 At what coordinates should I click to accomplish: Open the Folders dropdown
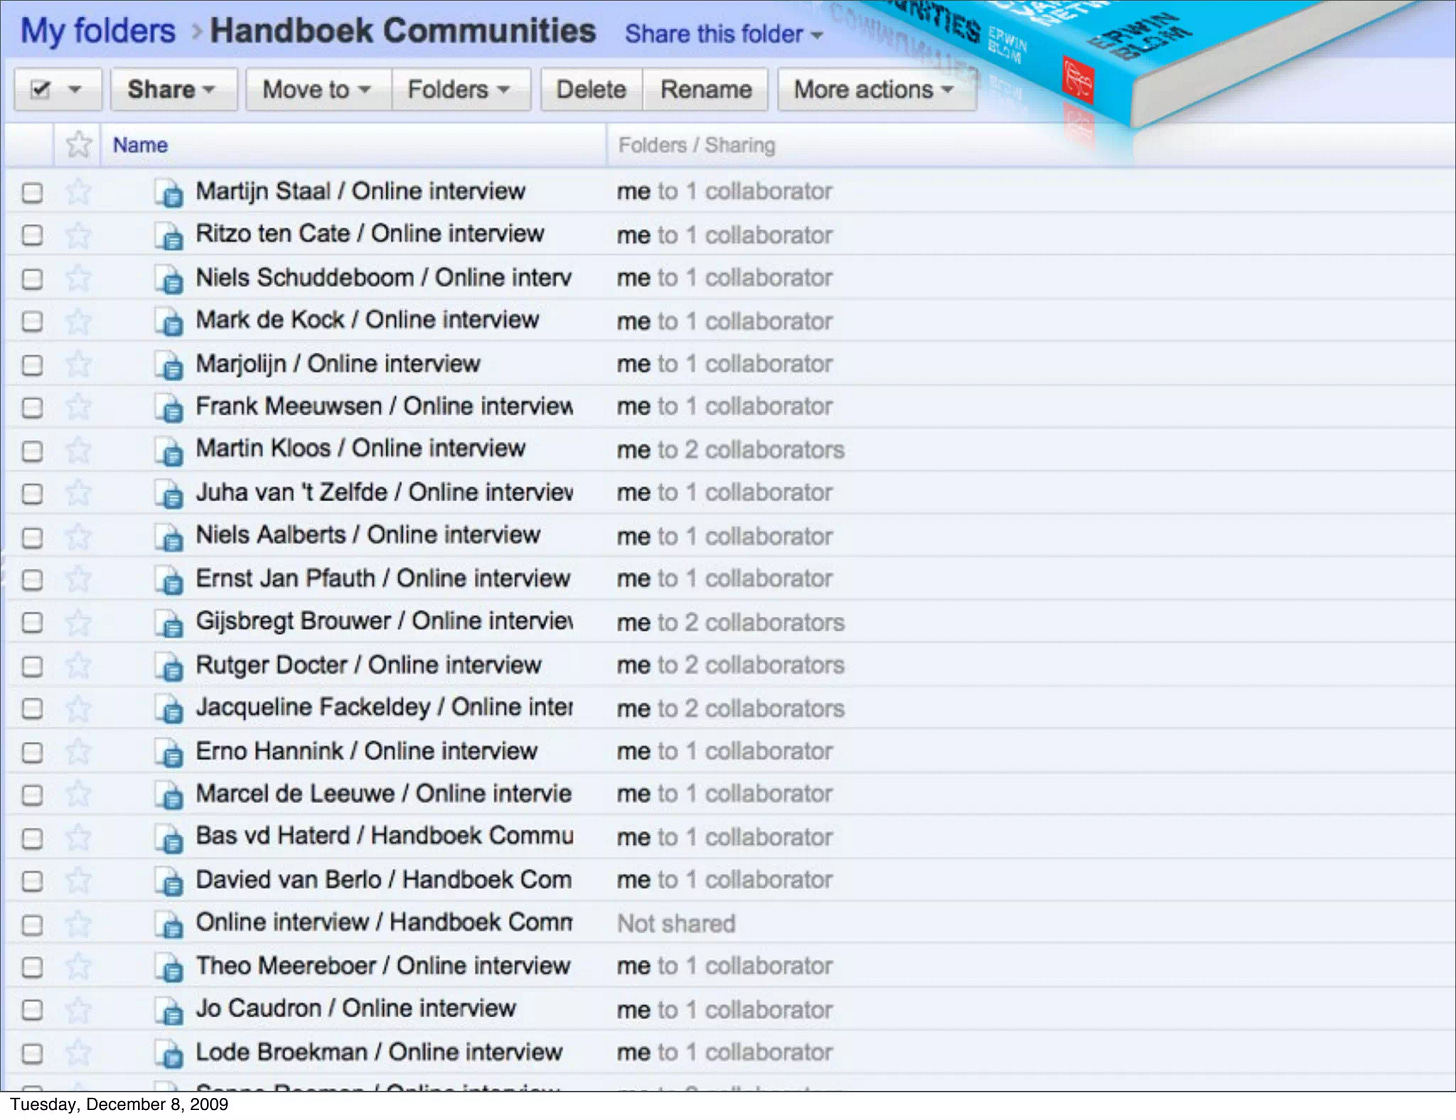pos(460,89)
